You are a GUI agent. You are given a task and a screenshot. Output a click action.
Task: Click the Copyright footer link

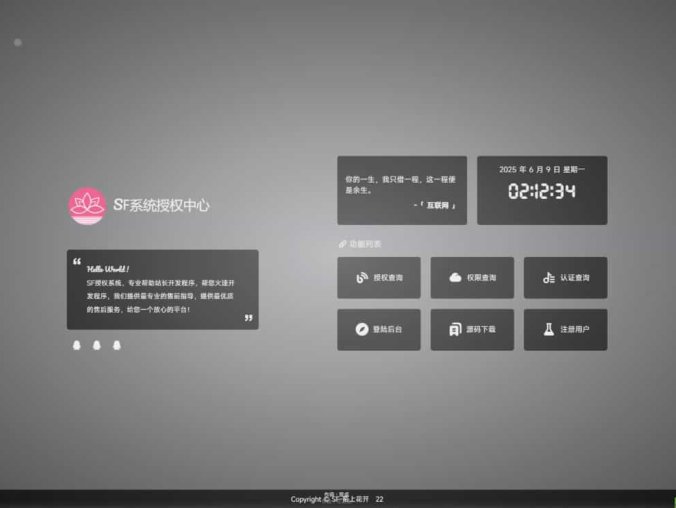pos(336,499)
